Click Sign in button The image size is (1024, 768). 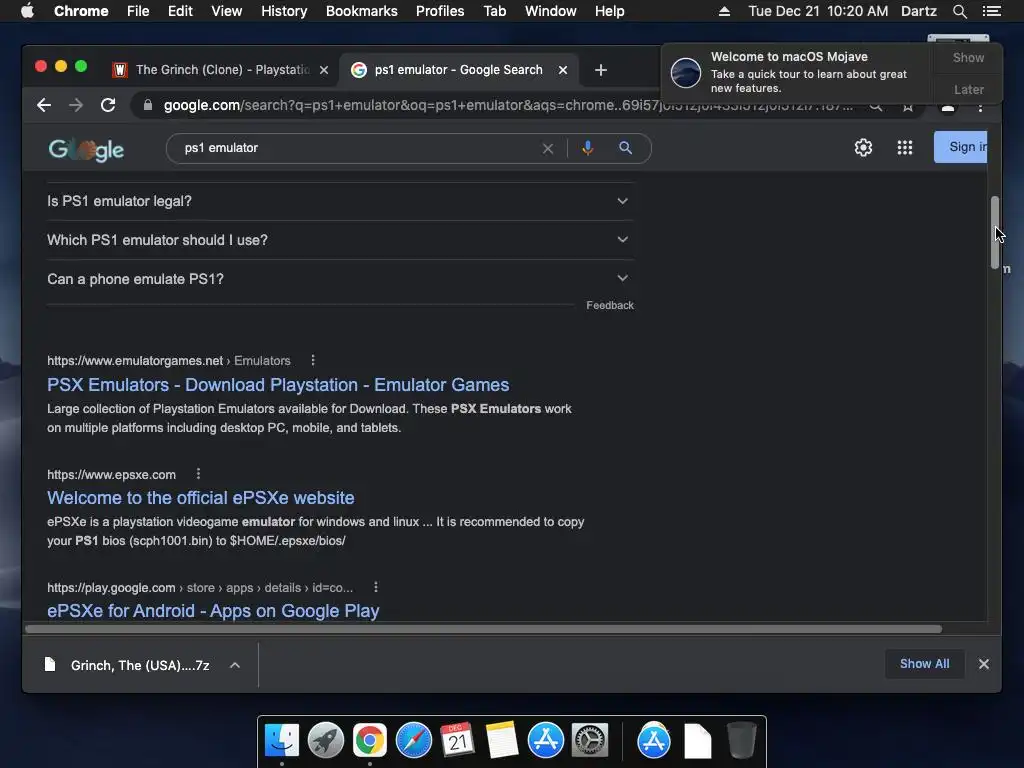(961, 147)
